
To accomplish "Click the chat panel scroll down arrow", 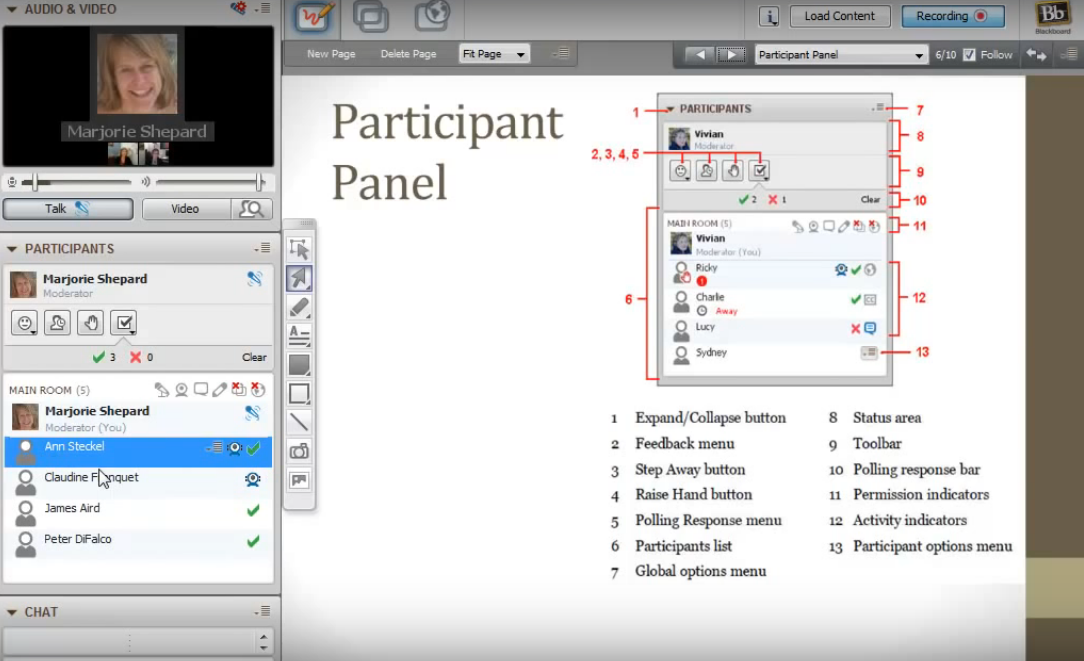I will (263, 648).
